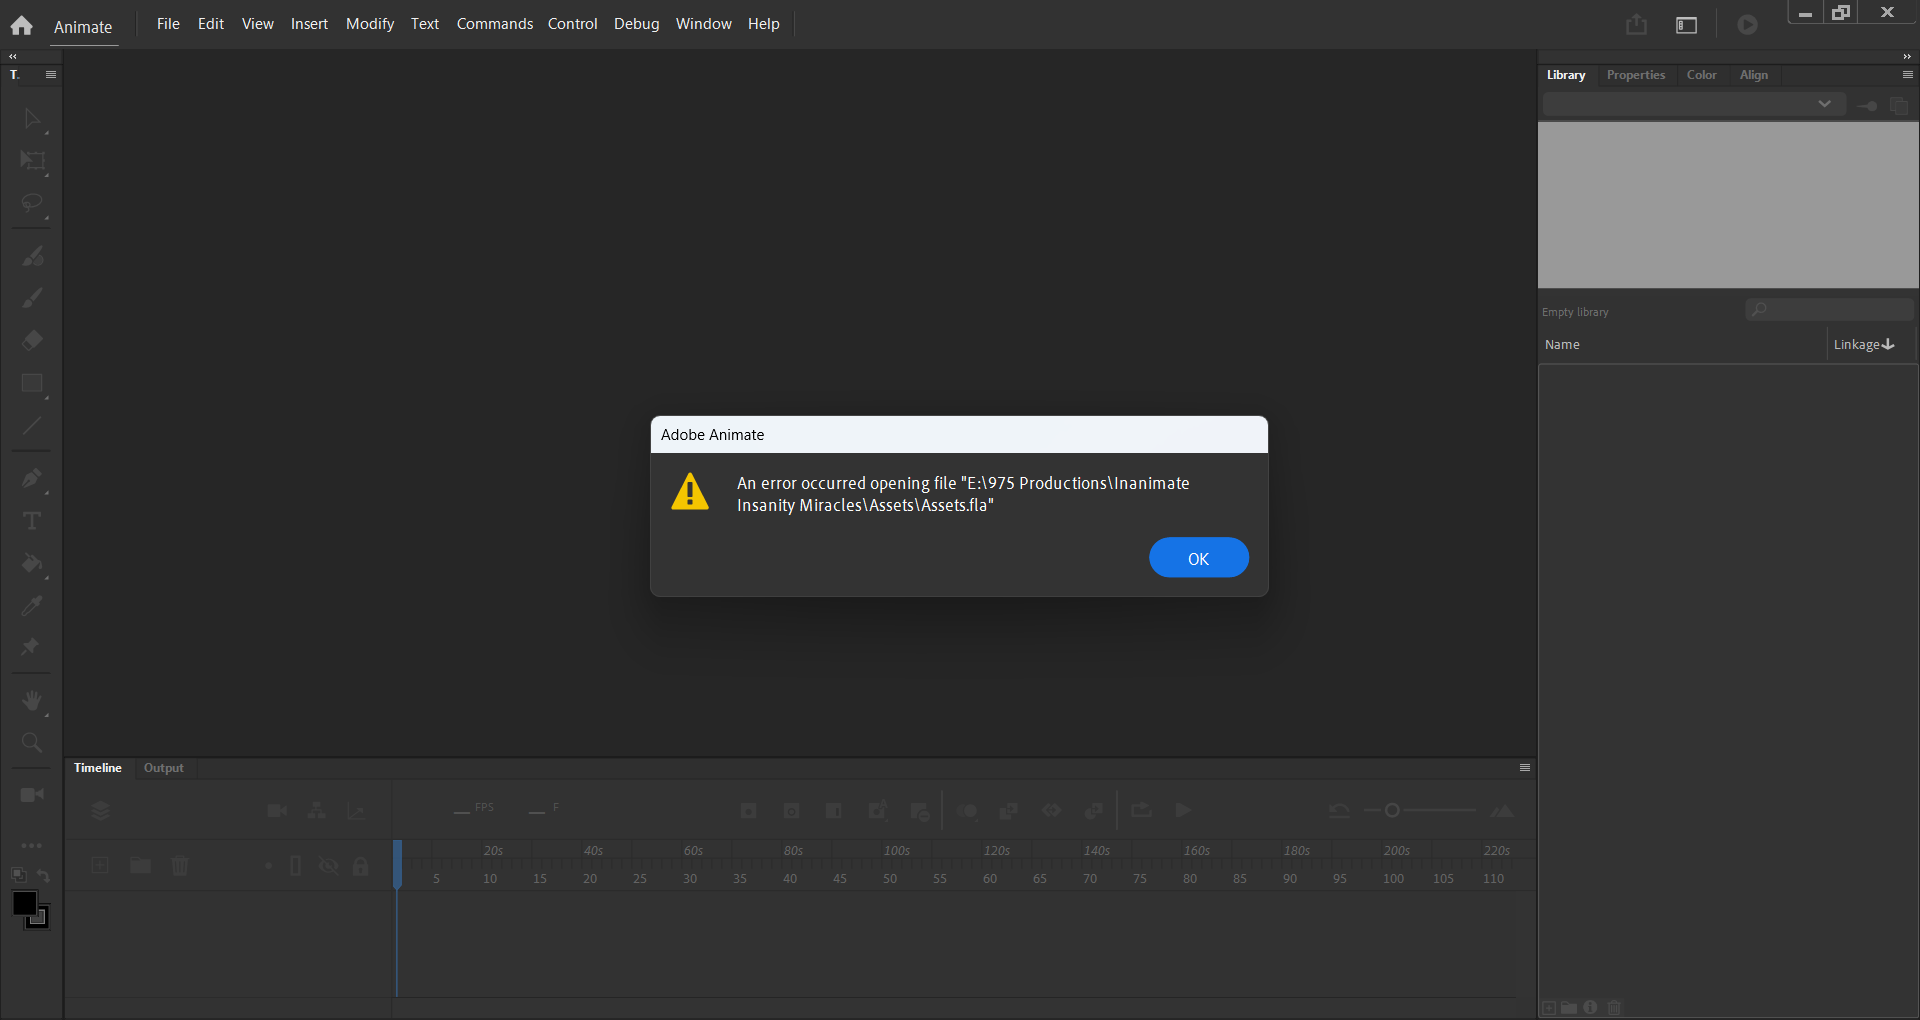Select the Zoom magnifier tool
The height and width of the screenshot is (1020, 1920).
point(32,742)
